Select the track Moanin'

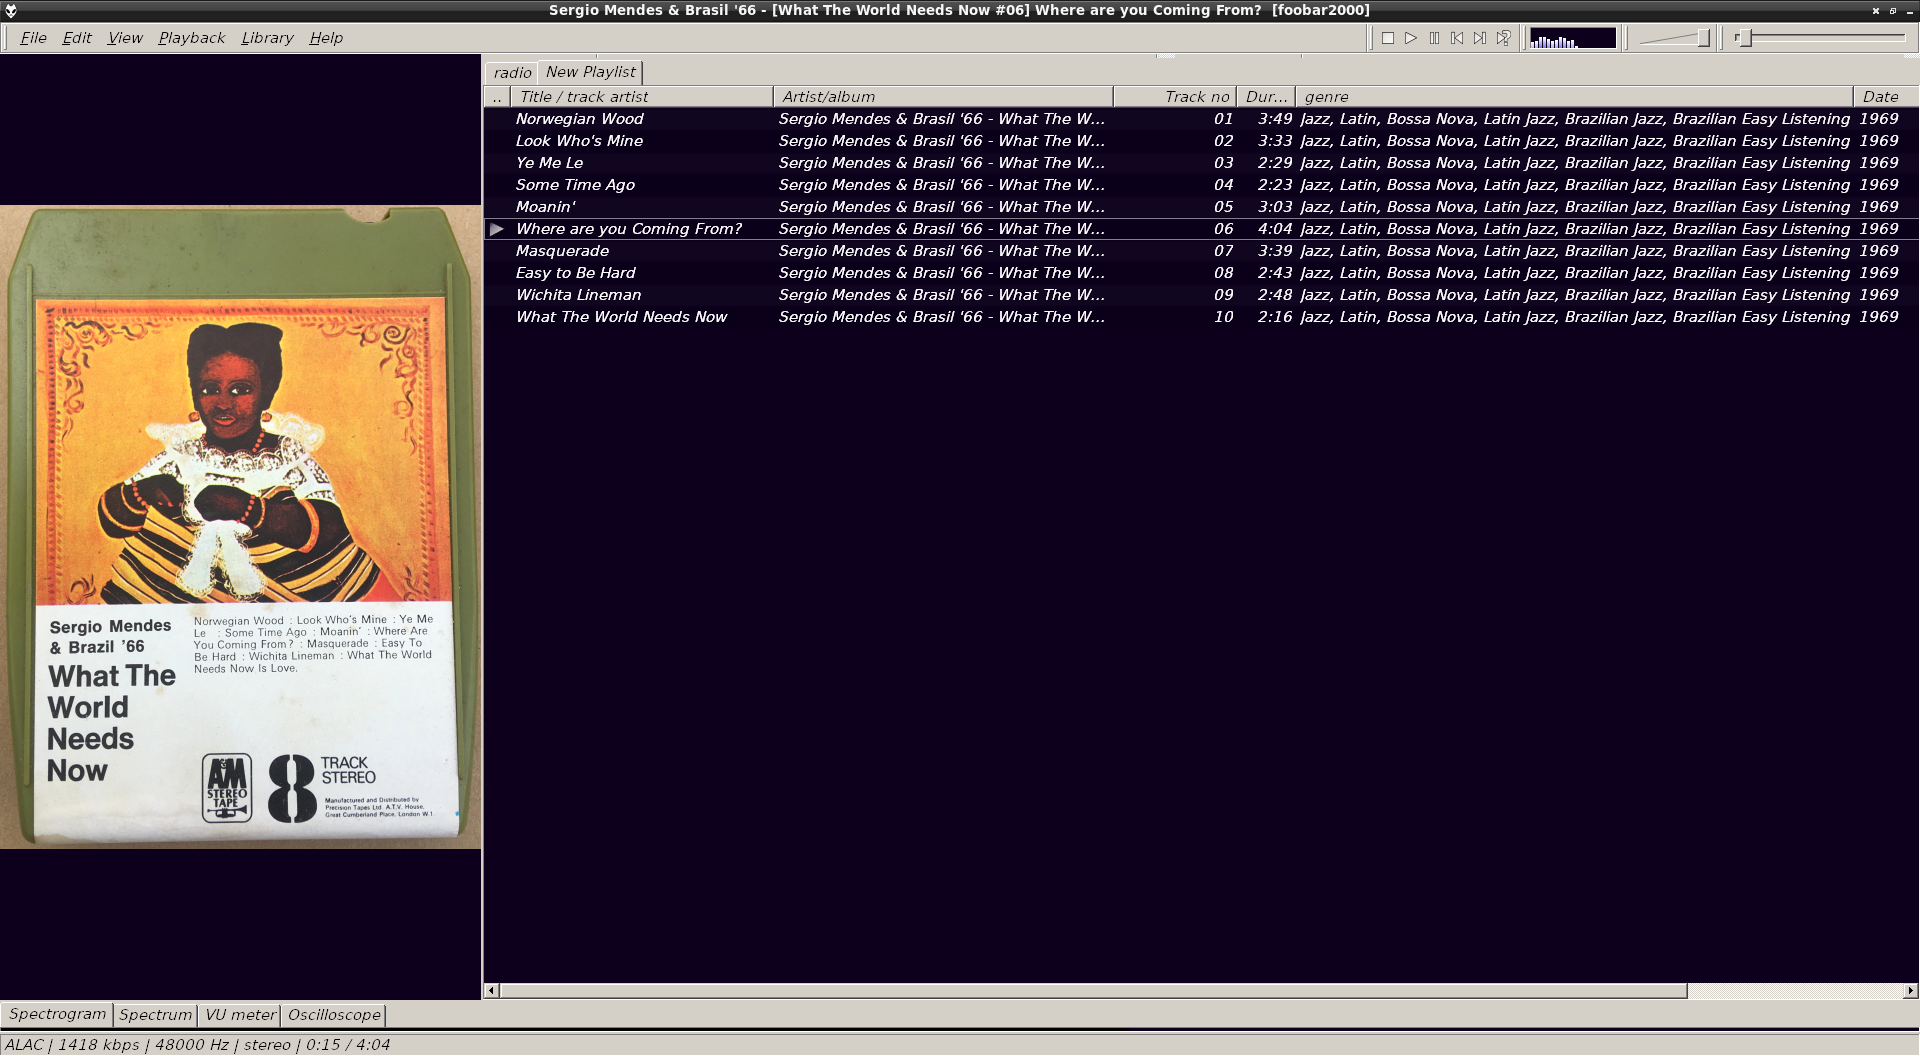546,207
